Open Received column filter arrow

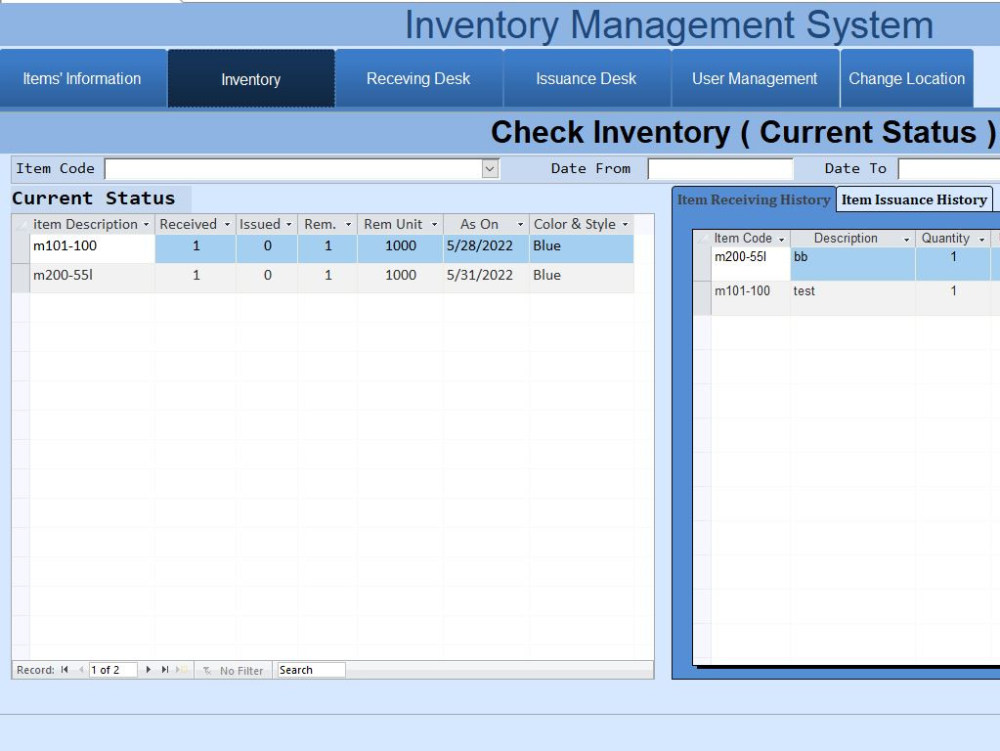[x=227, y=224]
